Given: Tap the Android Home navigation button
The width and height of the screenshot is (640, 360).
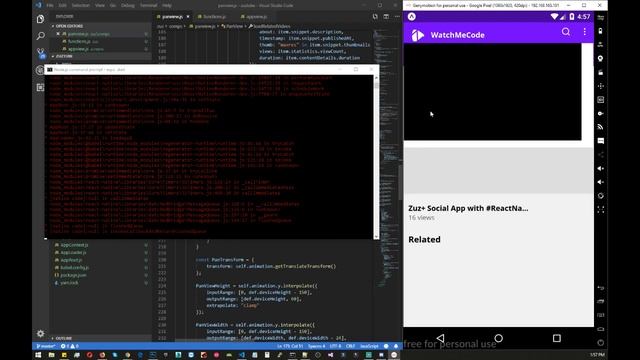Looking at the screenshot, I should coord(498,338).
